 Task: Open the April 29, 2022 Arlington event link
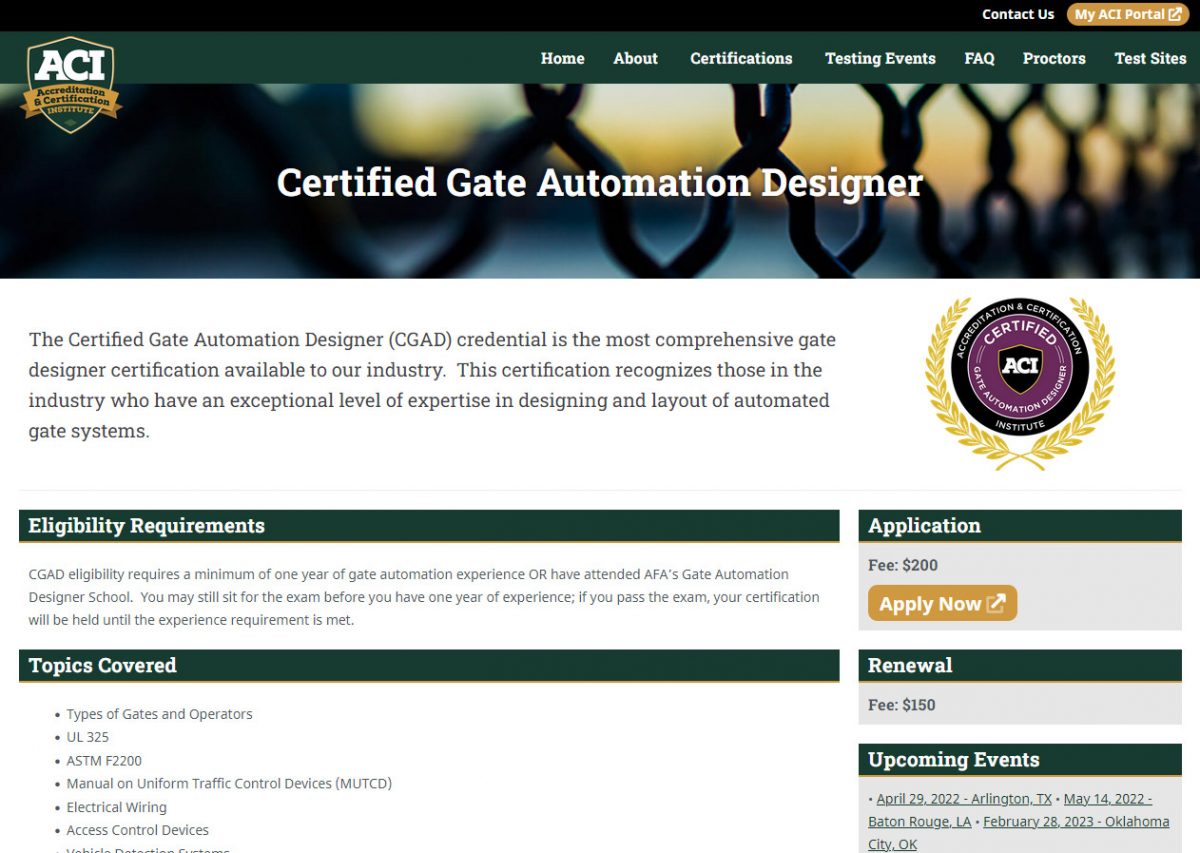(963, 798)
